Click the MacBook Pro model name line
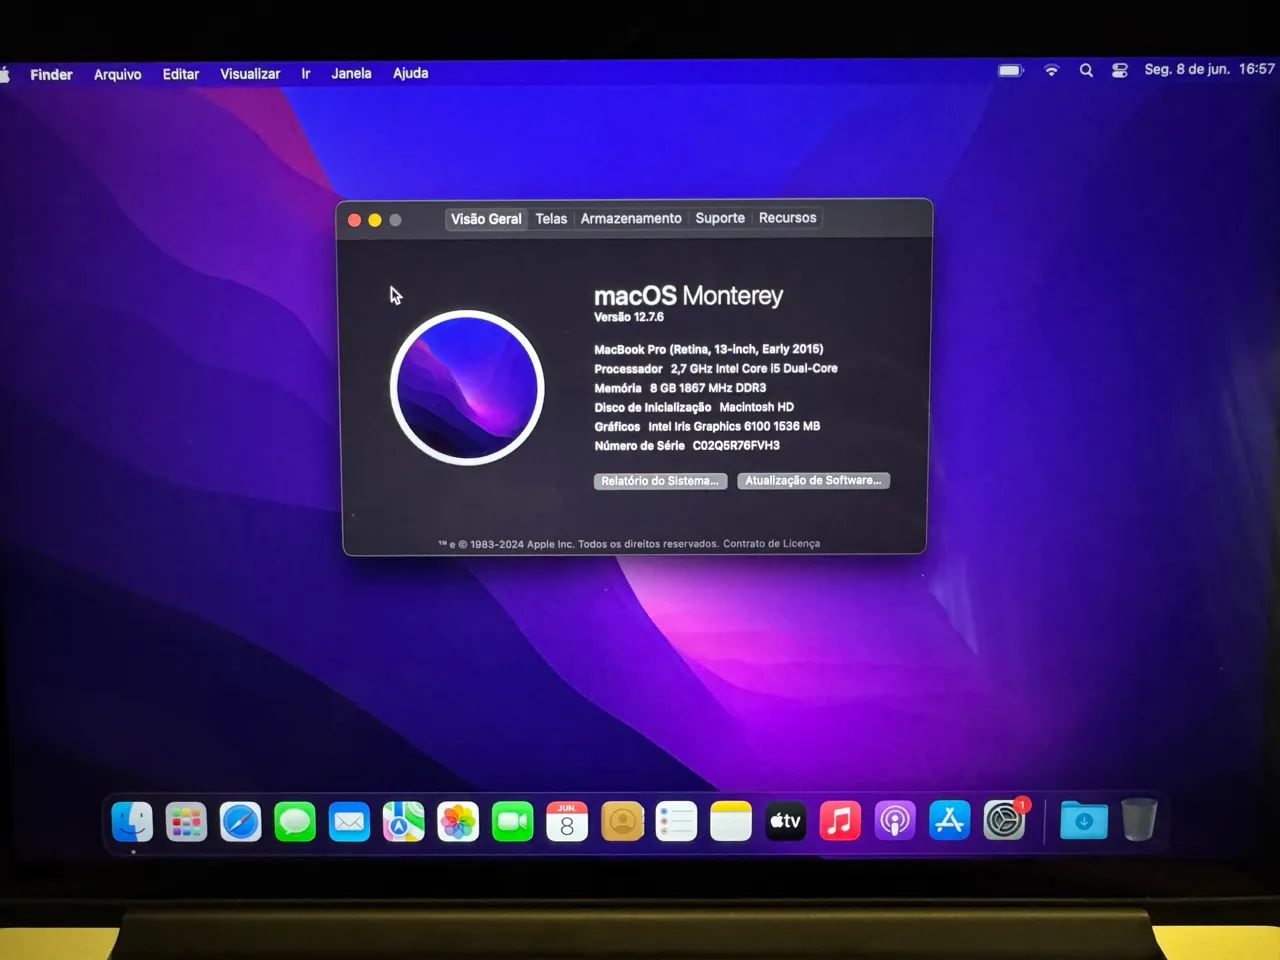 709,349
